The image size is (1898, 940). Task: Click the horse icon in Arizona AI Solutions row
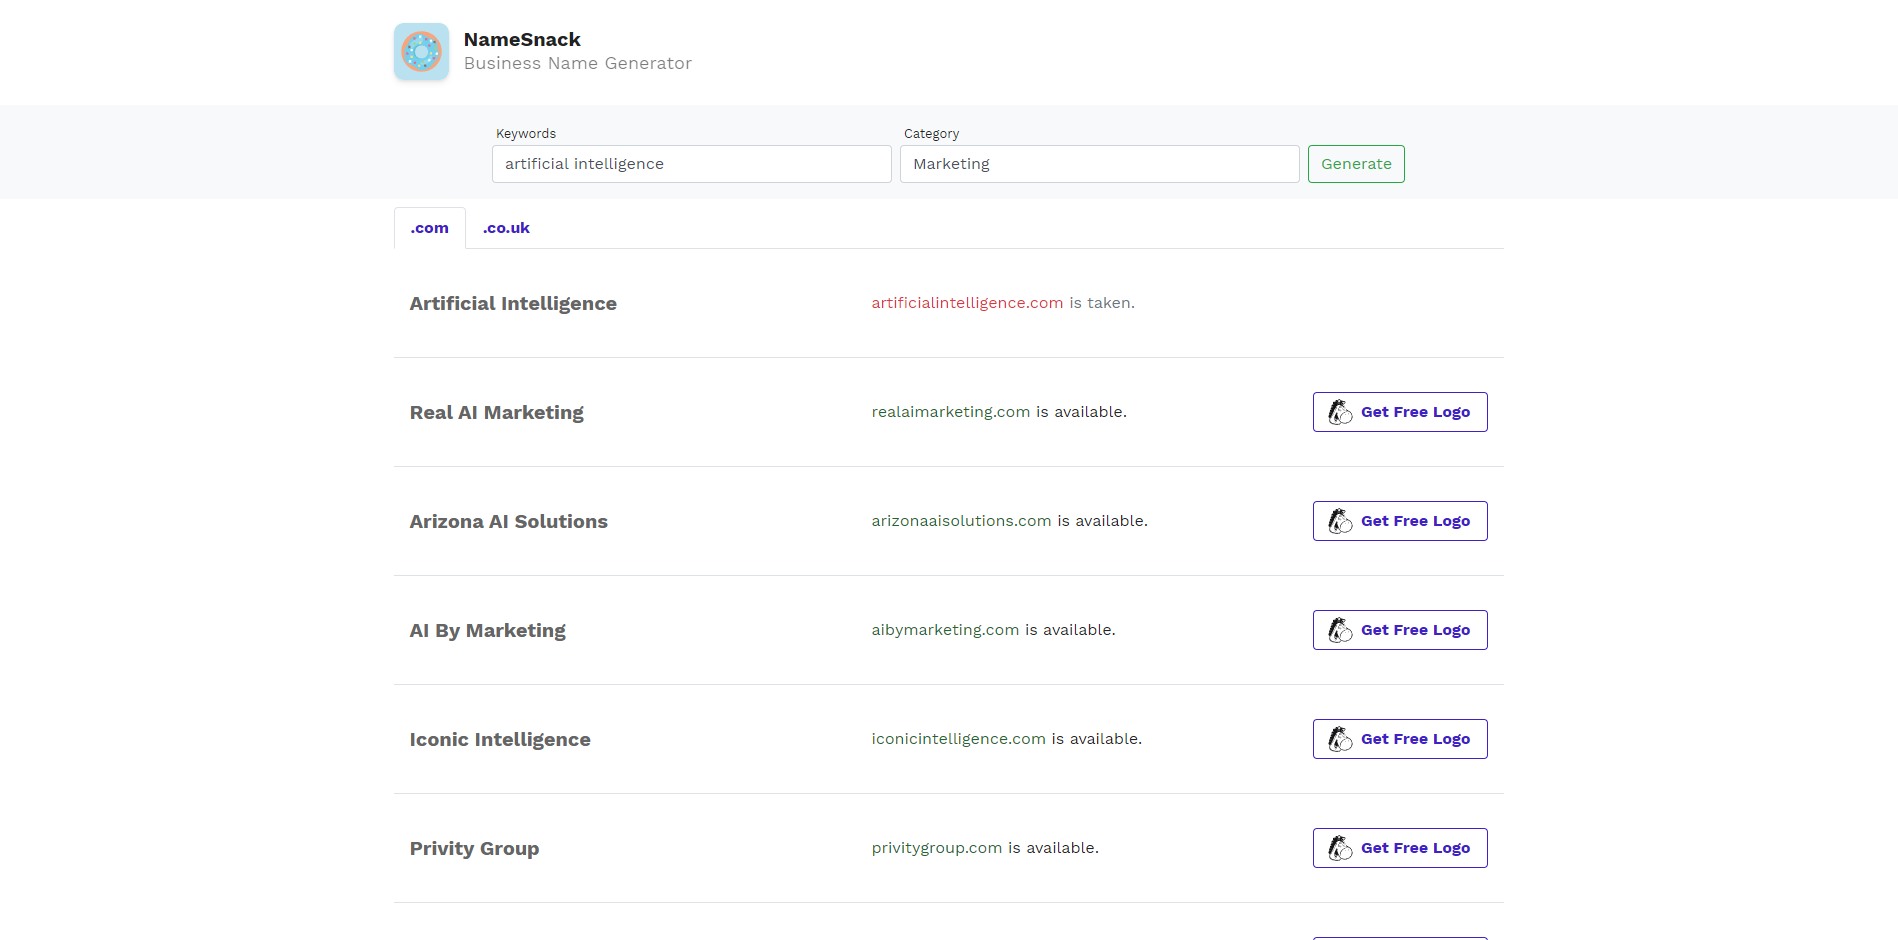coord(1340,521)
